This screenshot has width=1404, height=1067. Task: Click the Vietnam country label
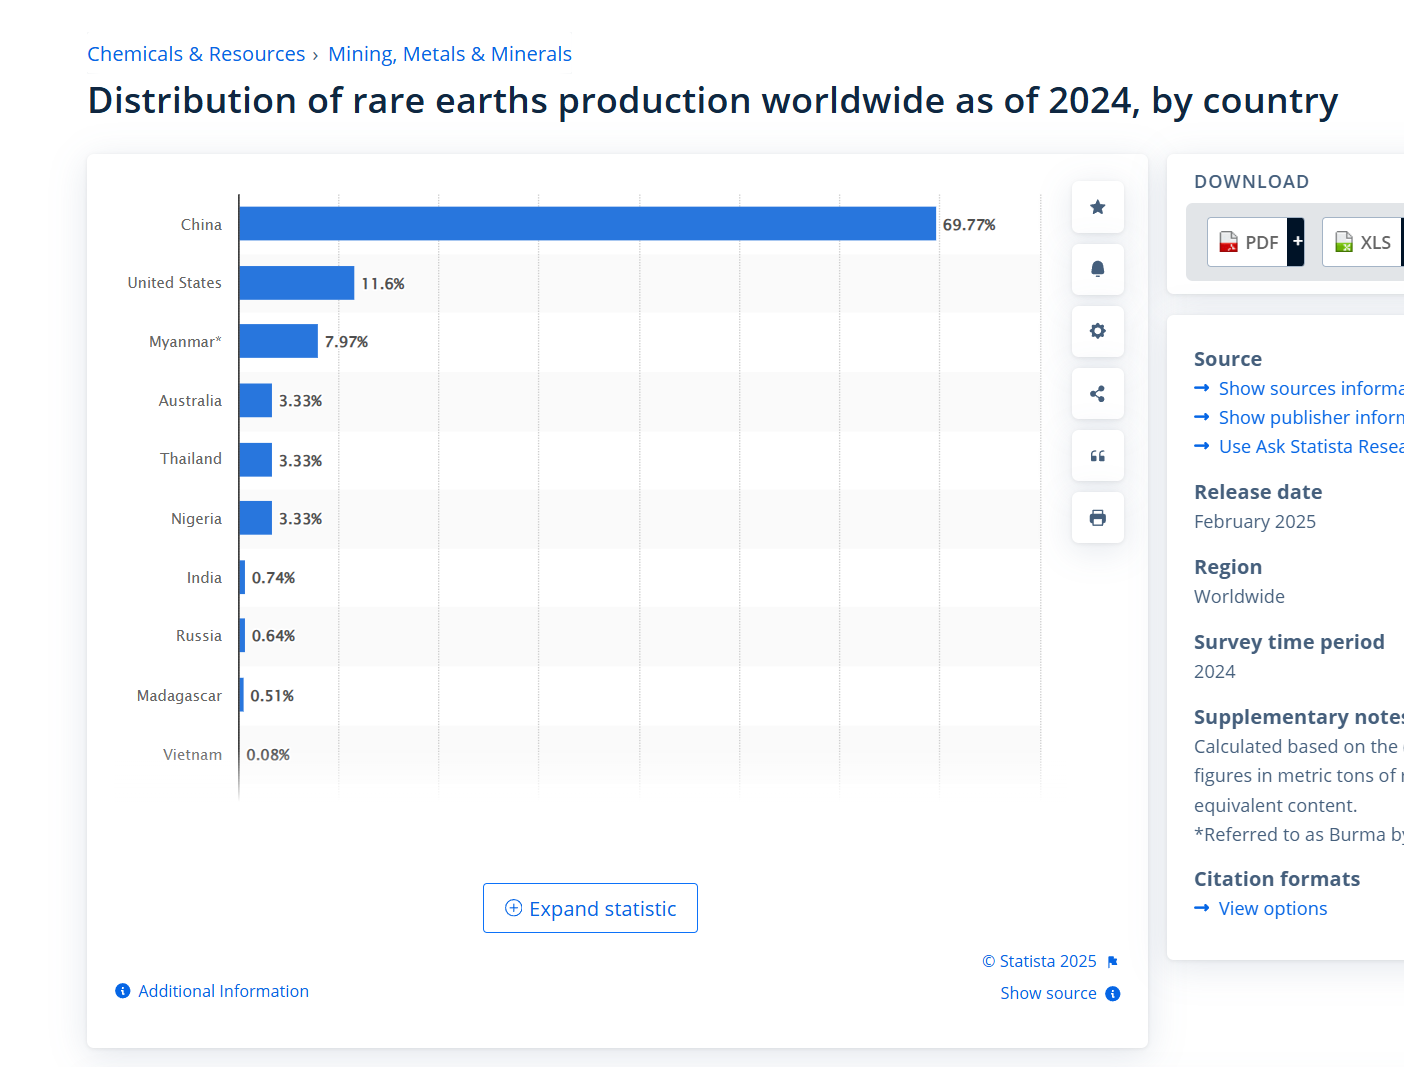tap(192, 754)
